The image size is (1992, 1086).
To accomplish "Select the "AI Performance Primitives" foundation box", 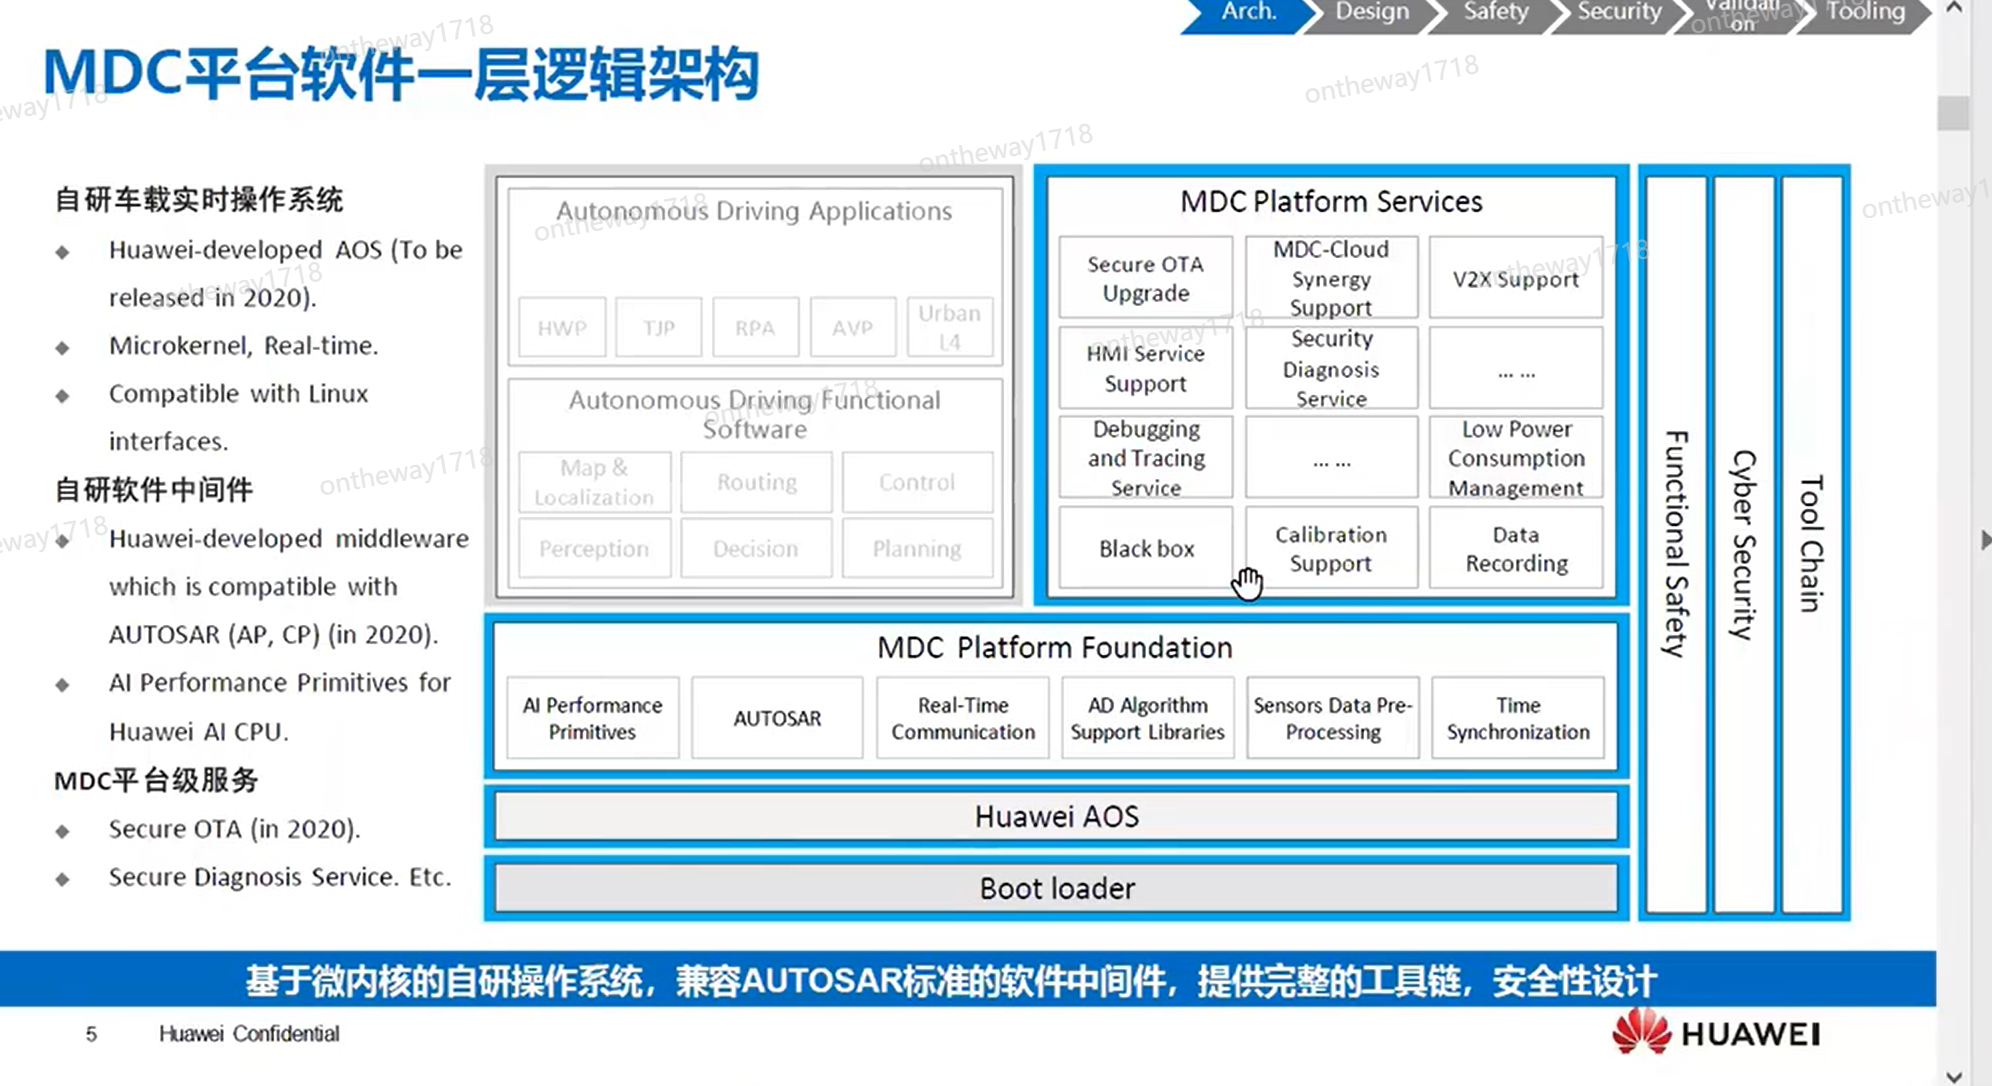I will pyautogui.click(x=593, y=718).
